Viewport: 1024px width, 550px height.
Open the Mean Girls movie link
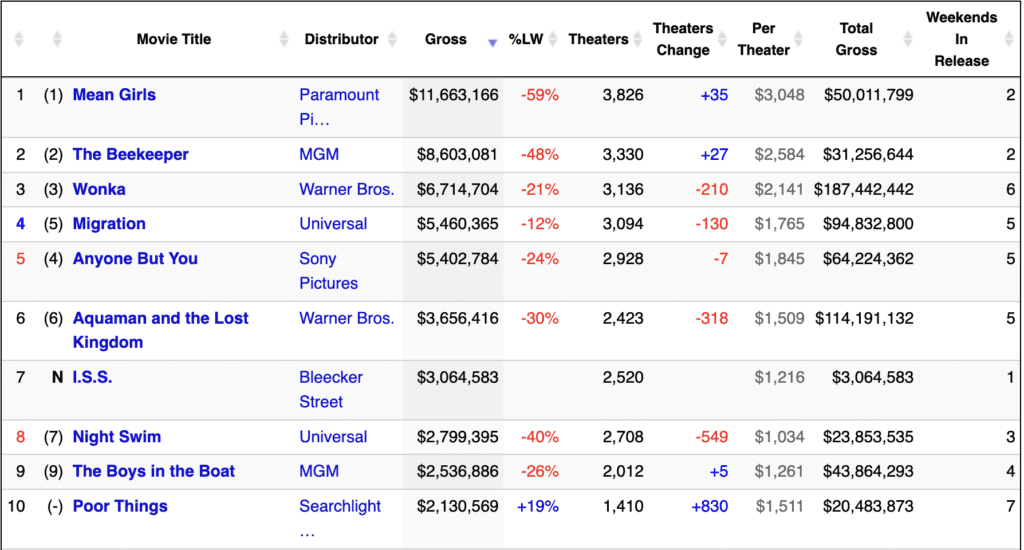pos(114,95)
